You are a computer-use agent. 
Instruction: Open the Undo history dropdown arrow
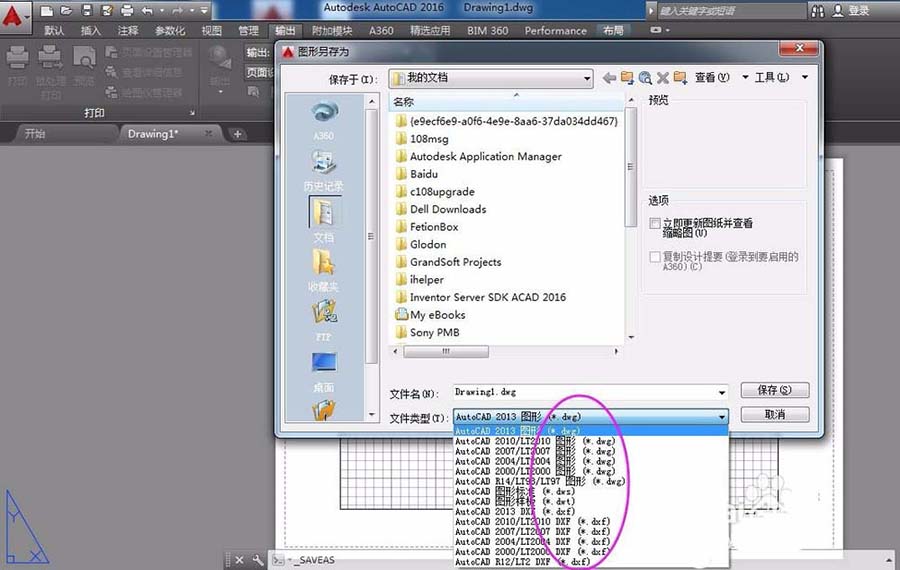pos(162,10)
